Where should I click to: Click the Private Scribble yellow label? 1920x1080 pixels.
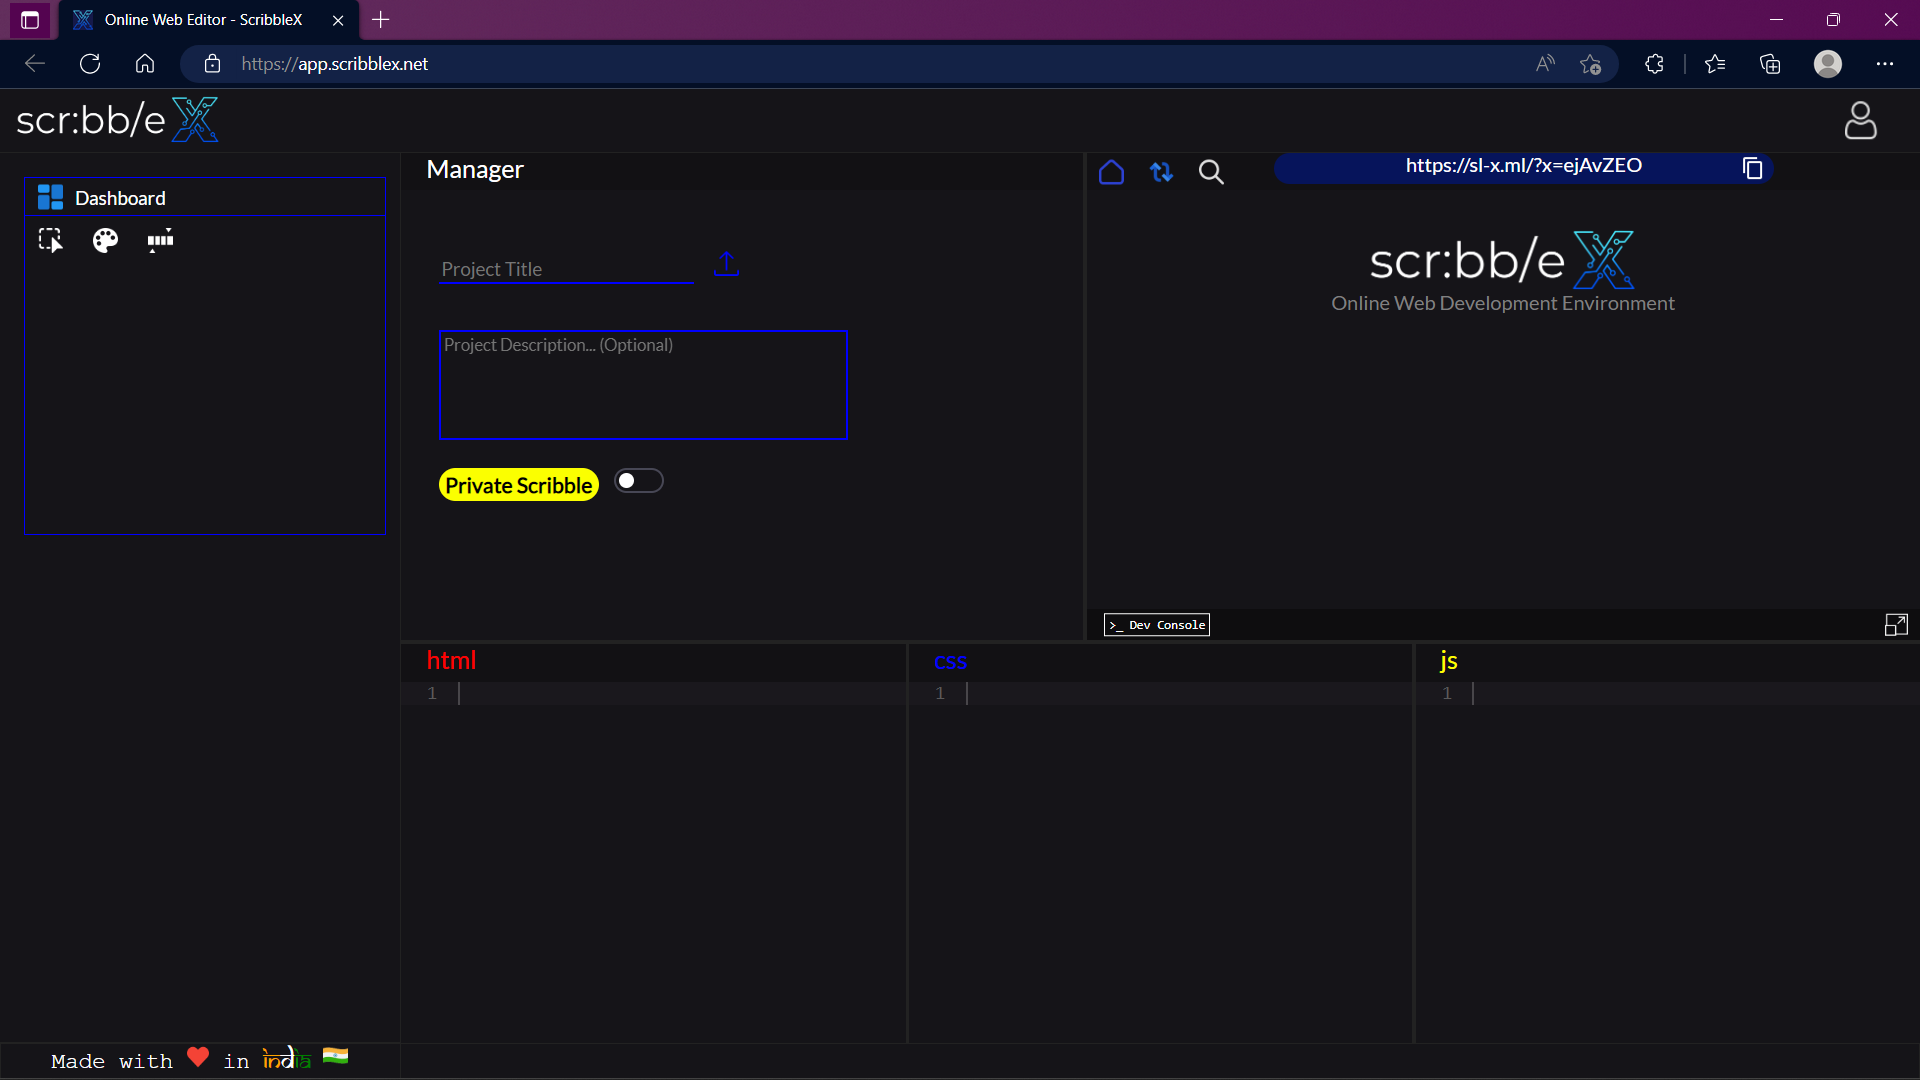518,485
